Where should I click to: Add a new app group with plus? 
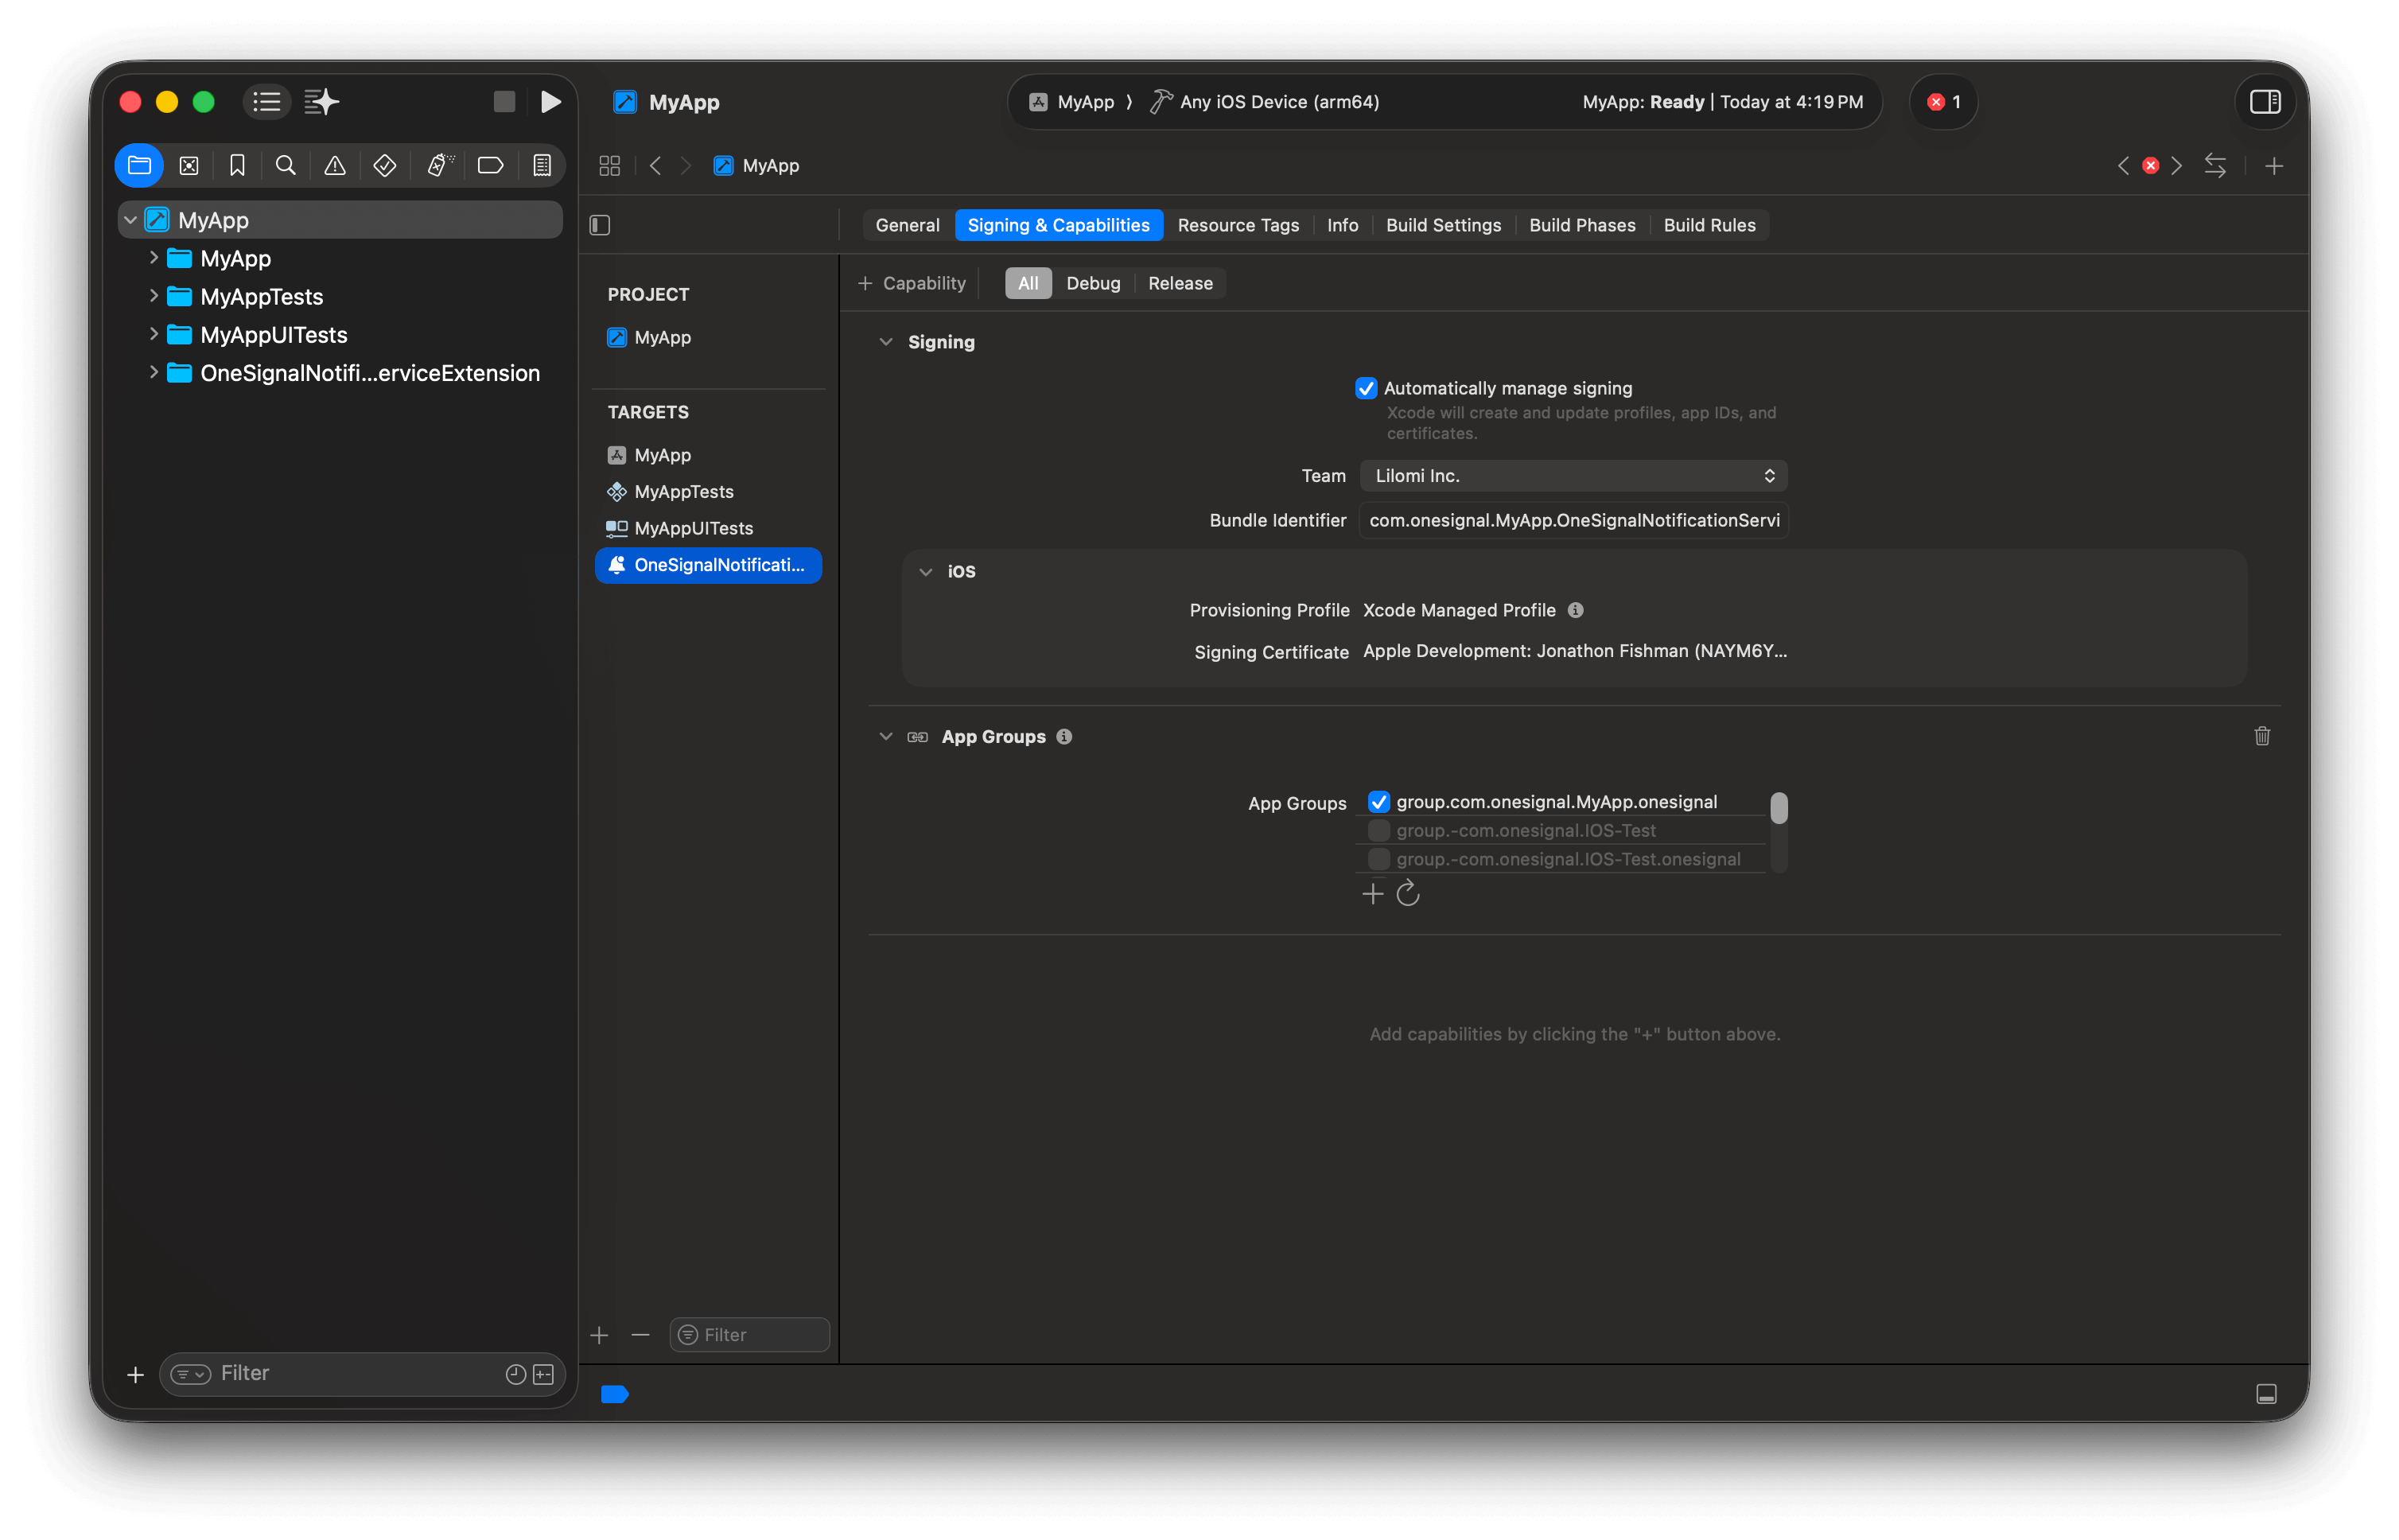click(1373, 893)
